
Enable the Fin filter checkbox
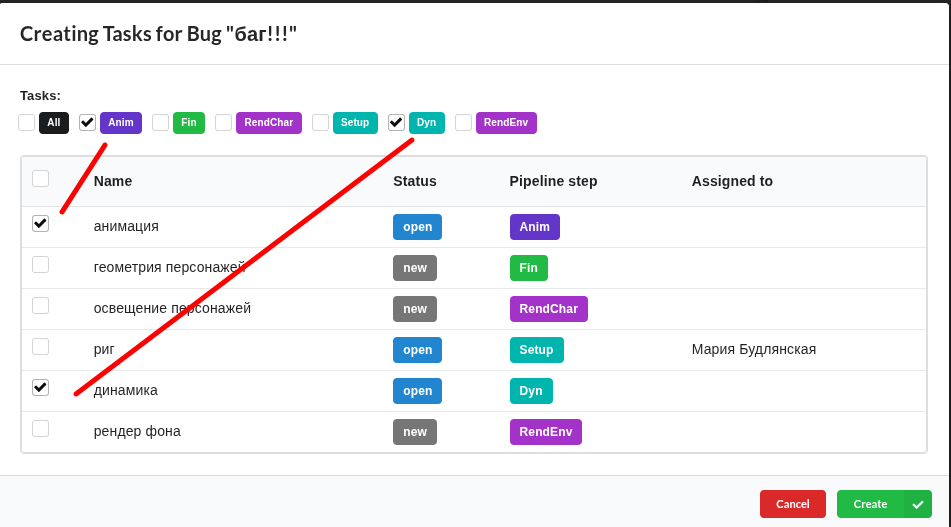(x=161, y=122)
